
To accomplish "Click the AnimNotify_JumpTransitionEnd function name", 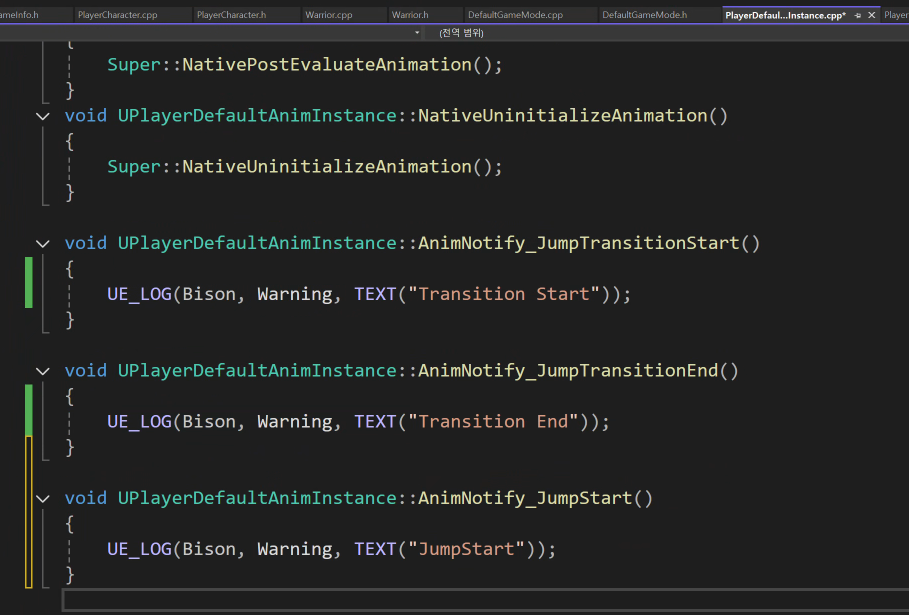I will 568,371.
